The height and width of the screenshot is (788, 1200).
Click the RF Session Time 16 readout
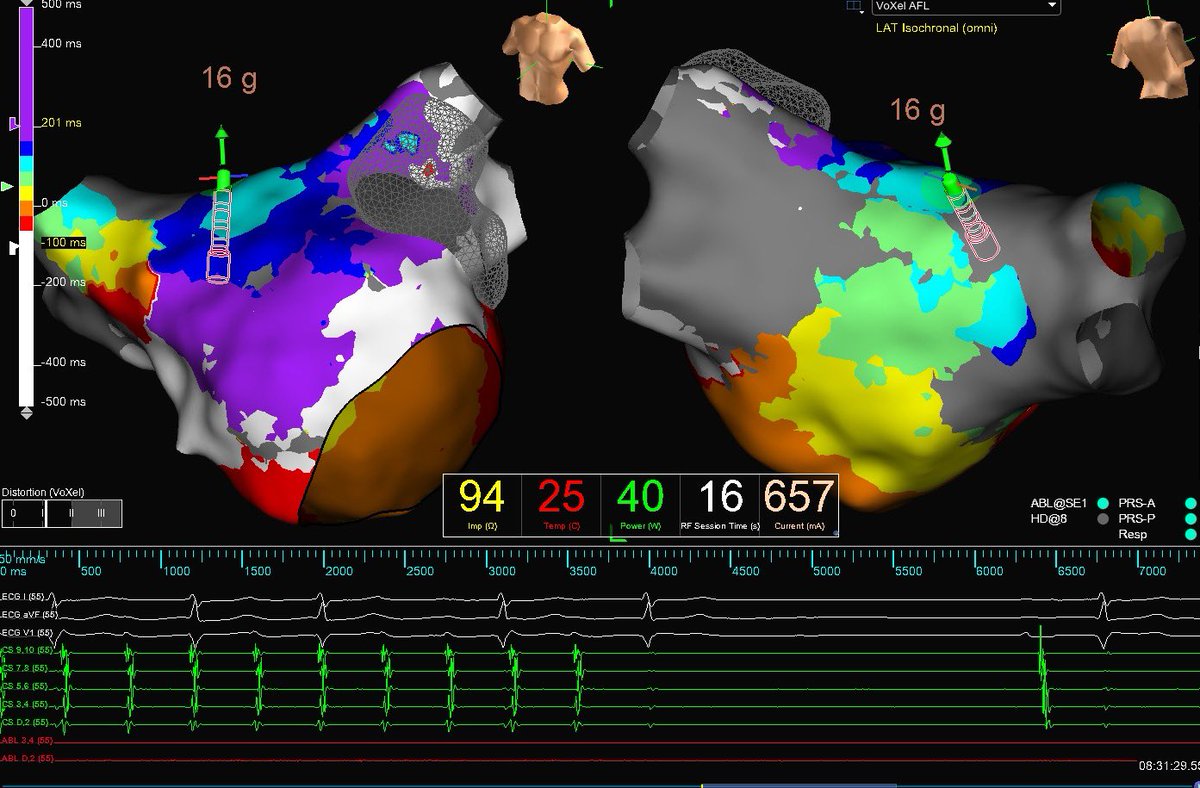(x=720, y=505)
